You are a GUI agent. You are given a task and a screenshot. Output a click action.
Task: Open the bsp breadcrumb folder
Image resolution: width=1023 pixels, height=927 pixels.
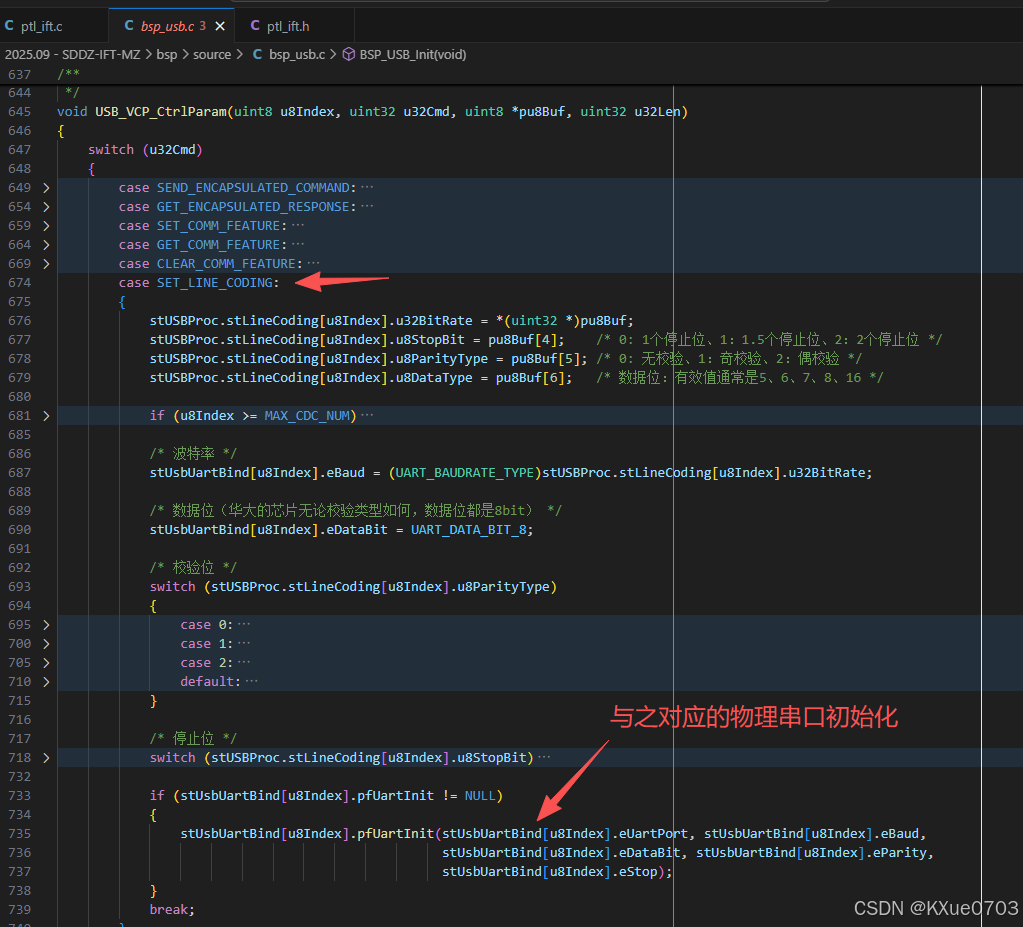tap(166, 55)
